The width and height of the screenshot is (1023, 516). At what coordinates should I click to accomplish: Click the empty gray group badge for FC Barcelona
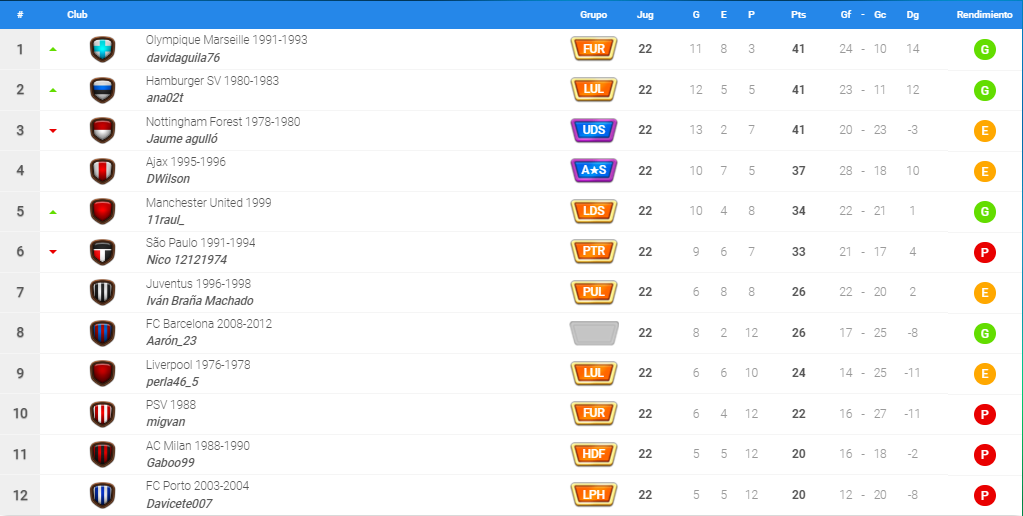594,333
